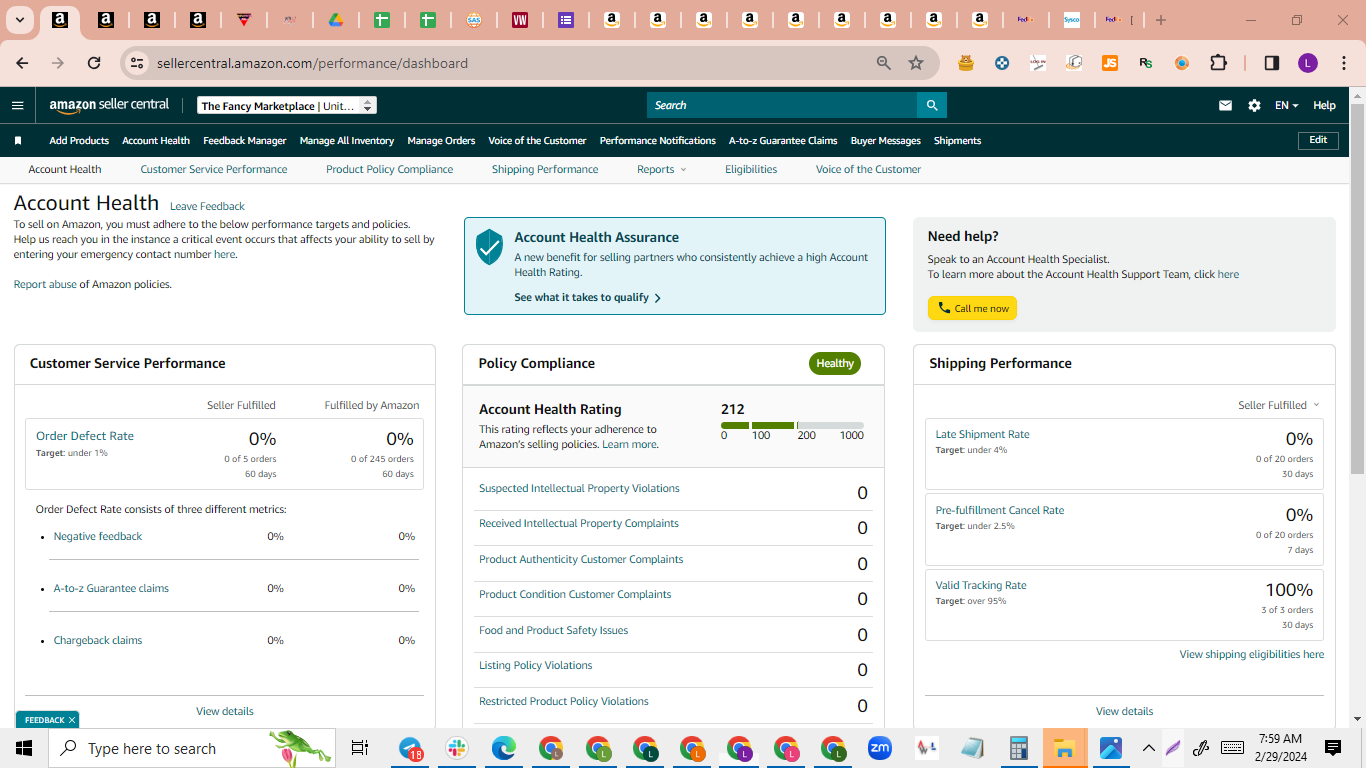Open Microsoft Edge from the taskbar
Image resolution: width=1366 pixels, height=768 pixels.
point(504,748)
